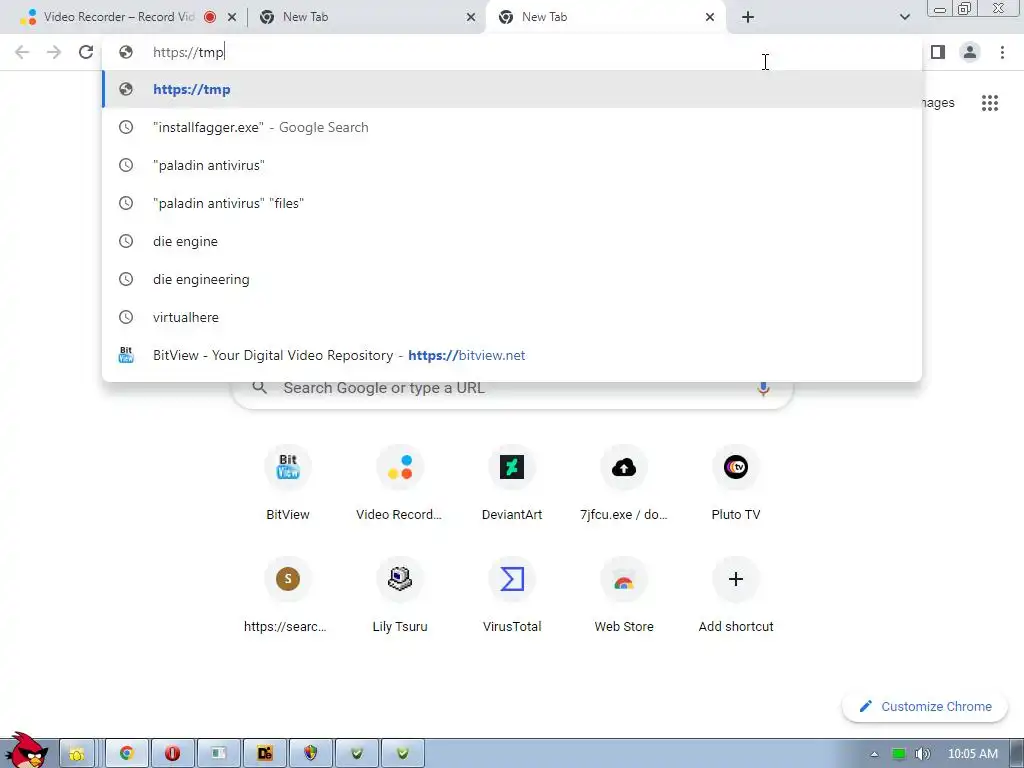
Task: Start voice search with the microphone icon
Action: [x=763, y=388]
